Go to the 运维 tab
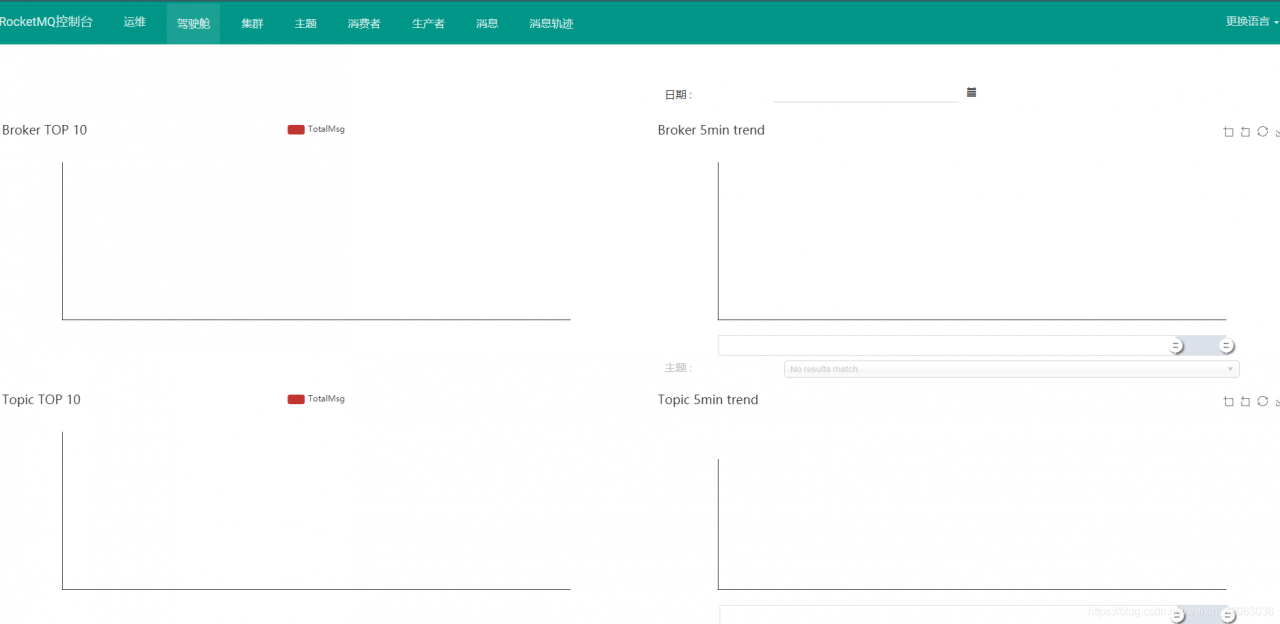 coord(135,22)
